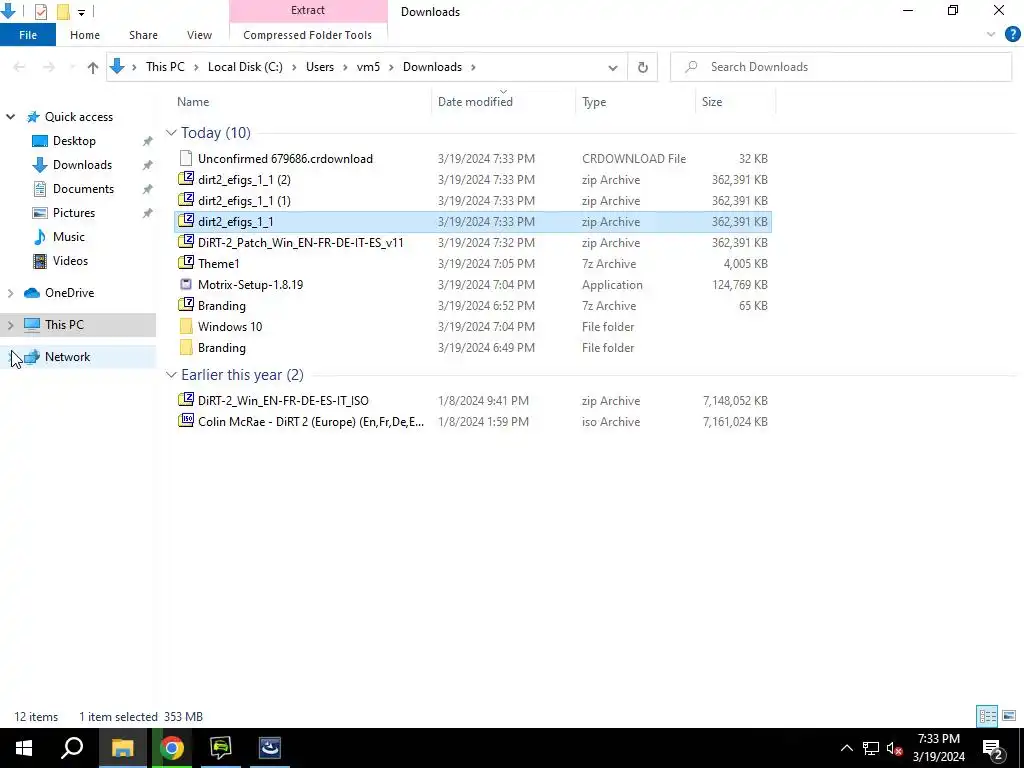Open the muted volume tray icon
The height and width of the screenshot is (768, 1024).
click(894, 748)
